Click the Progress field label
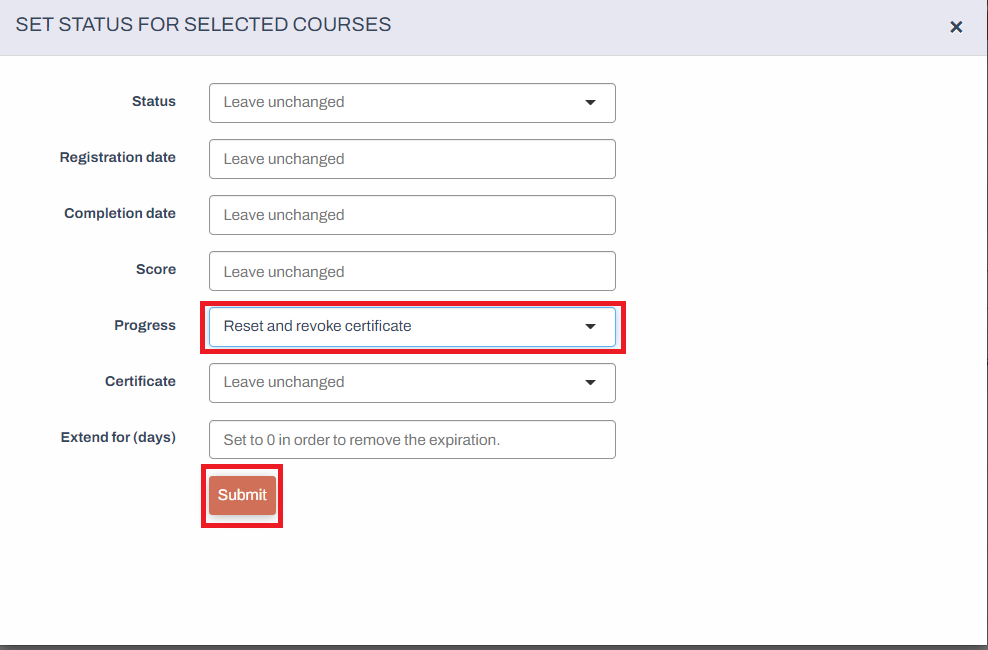Screen dimensions: 988x650 (x=146, y=325)
